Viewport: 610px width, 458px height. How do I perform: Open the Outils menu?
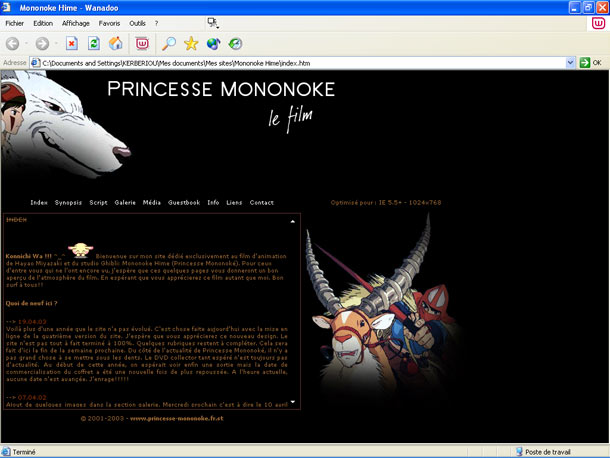pyautogui.click(x=137, y=23)
